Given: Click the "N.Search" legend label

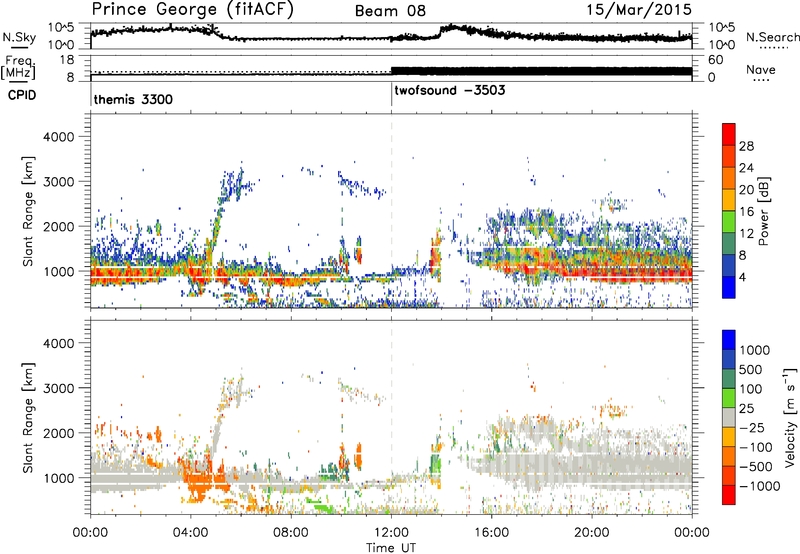Looking at the screenshot, I should click(772, 37).
